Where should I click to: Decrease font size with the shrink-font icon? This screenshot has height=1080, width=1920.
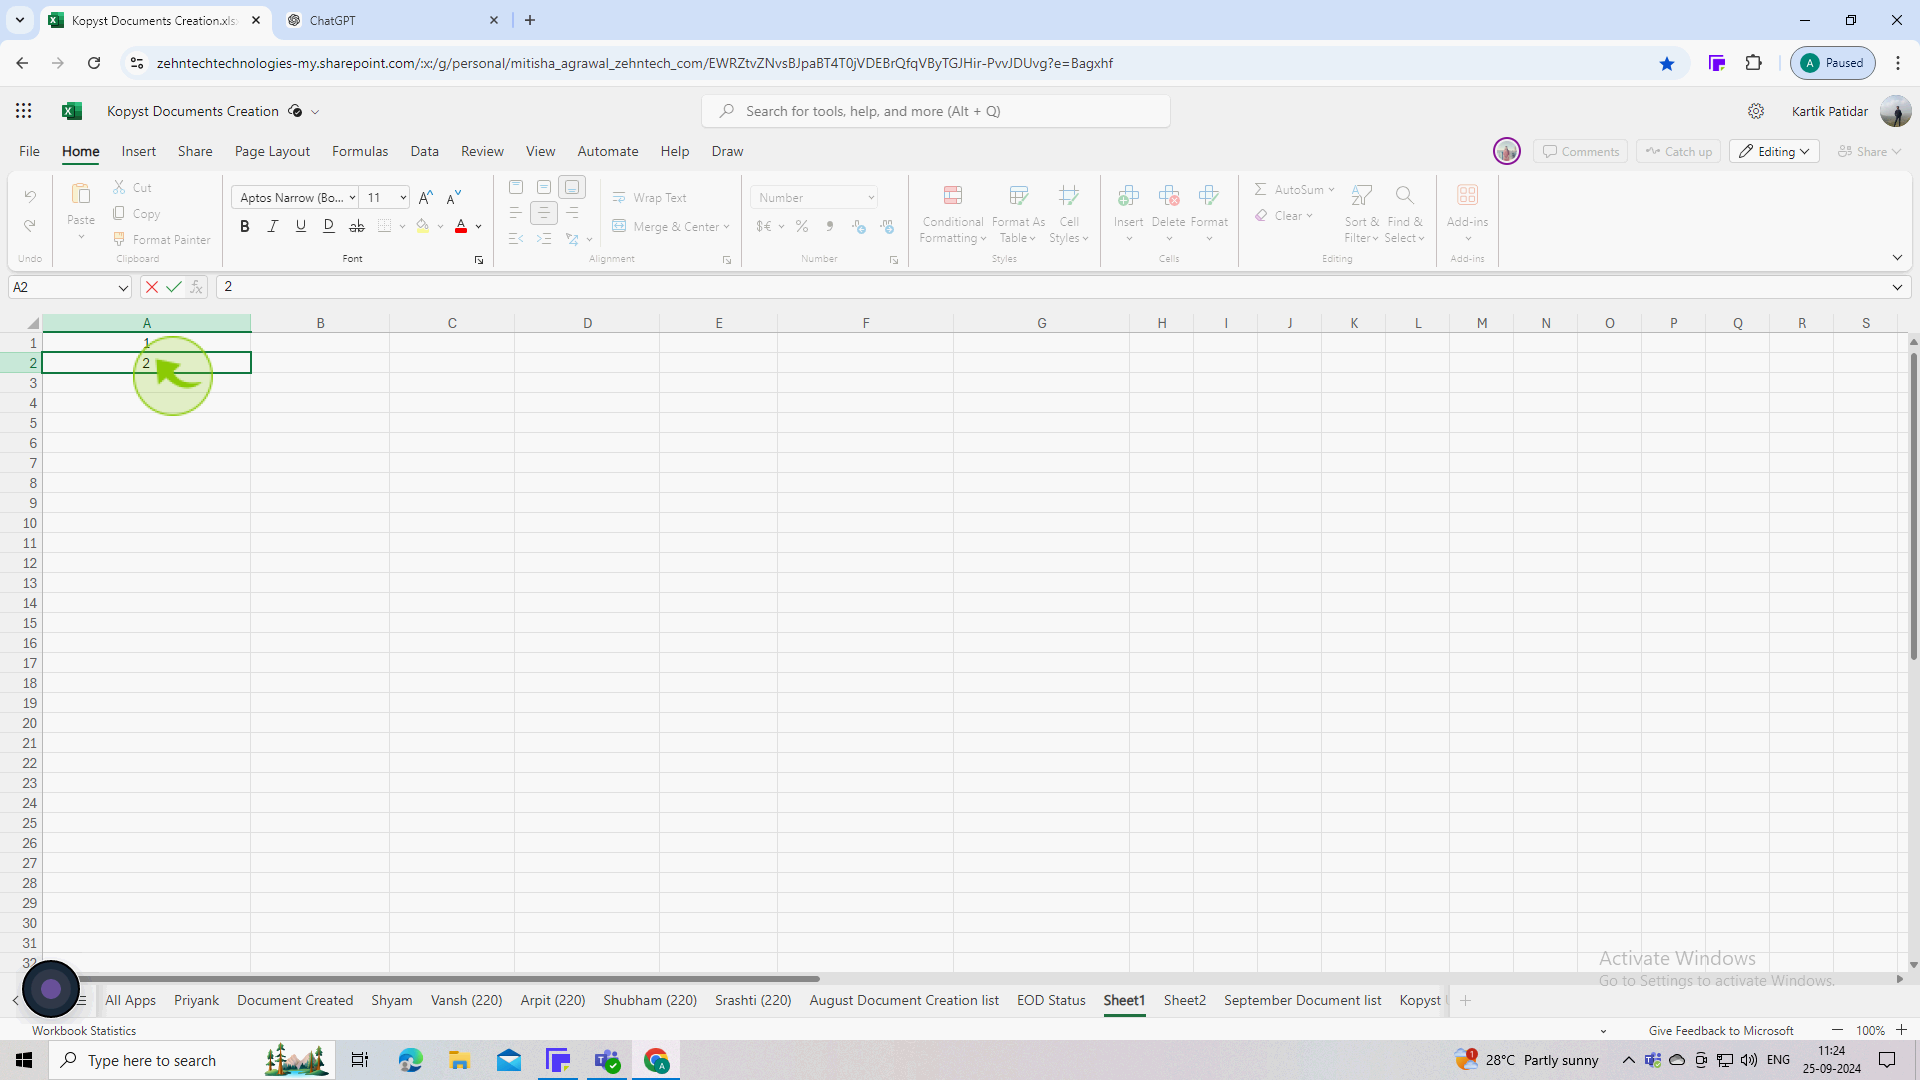point(454,197)
